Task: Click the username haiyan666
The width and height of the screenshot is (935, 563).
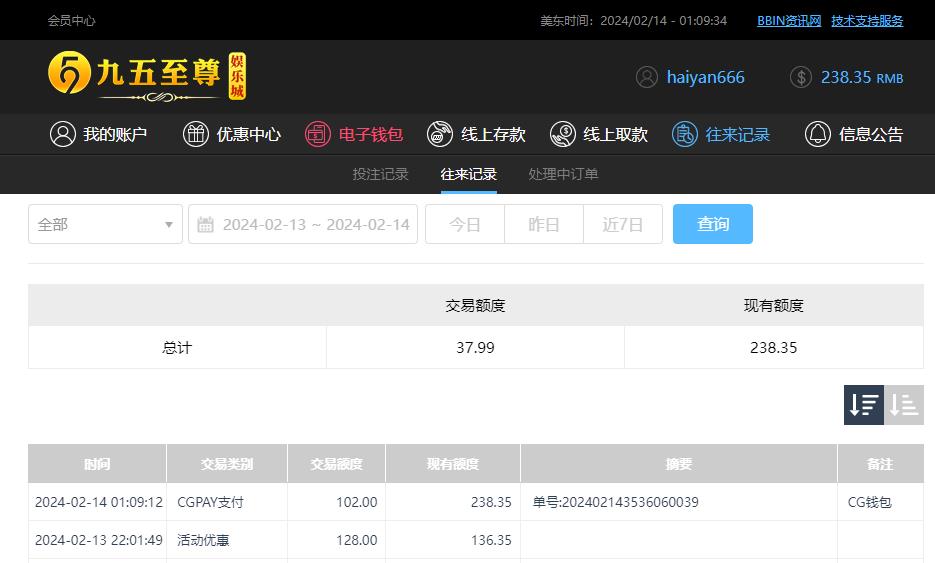Action: pos(705,77)
